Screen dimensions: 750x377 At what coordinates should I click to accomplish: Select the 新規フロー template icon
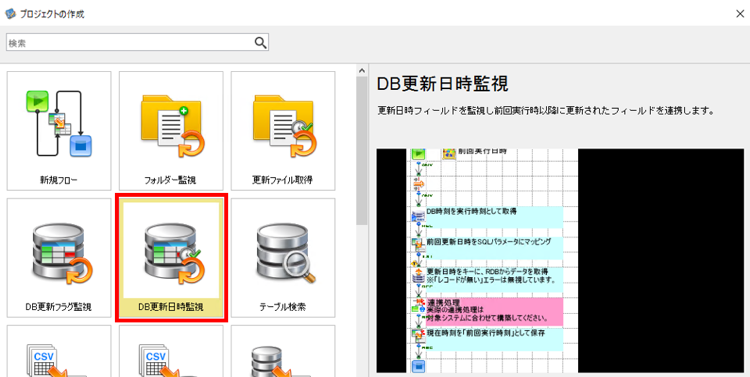coord(59,131)
